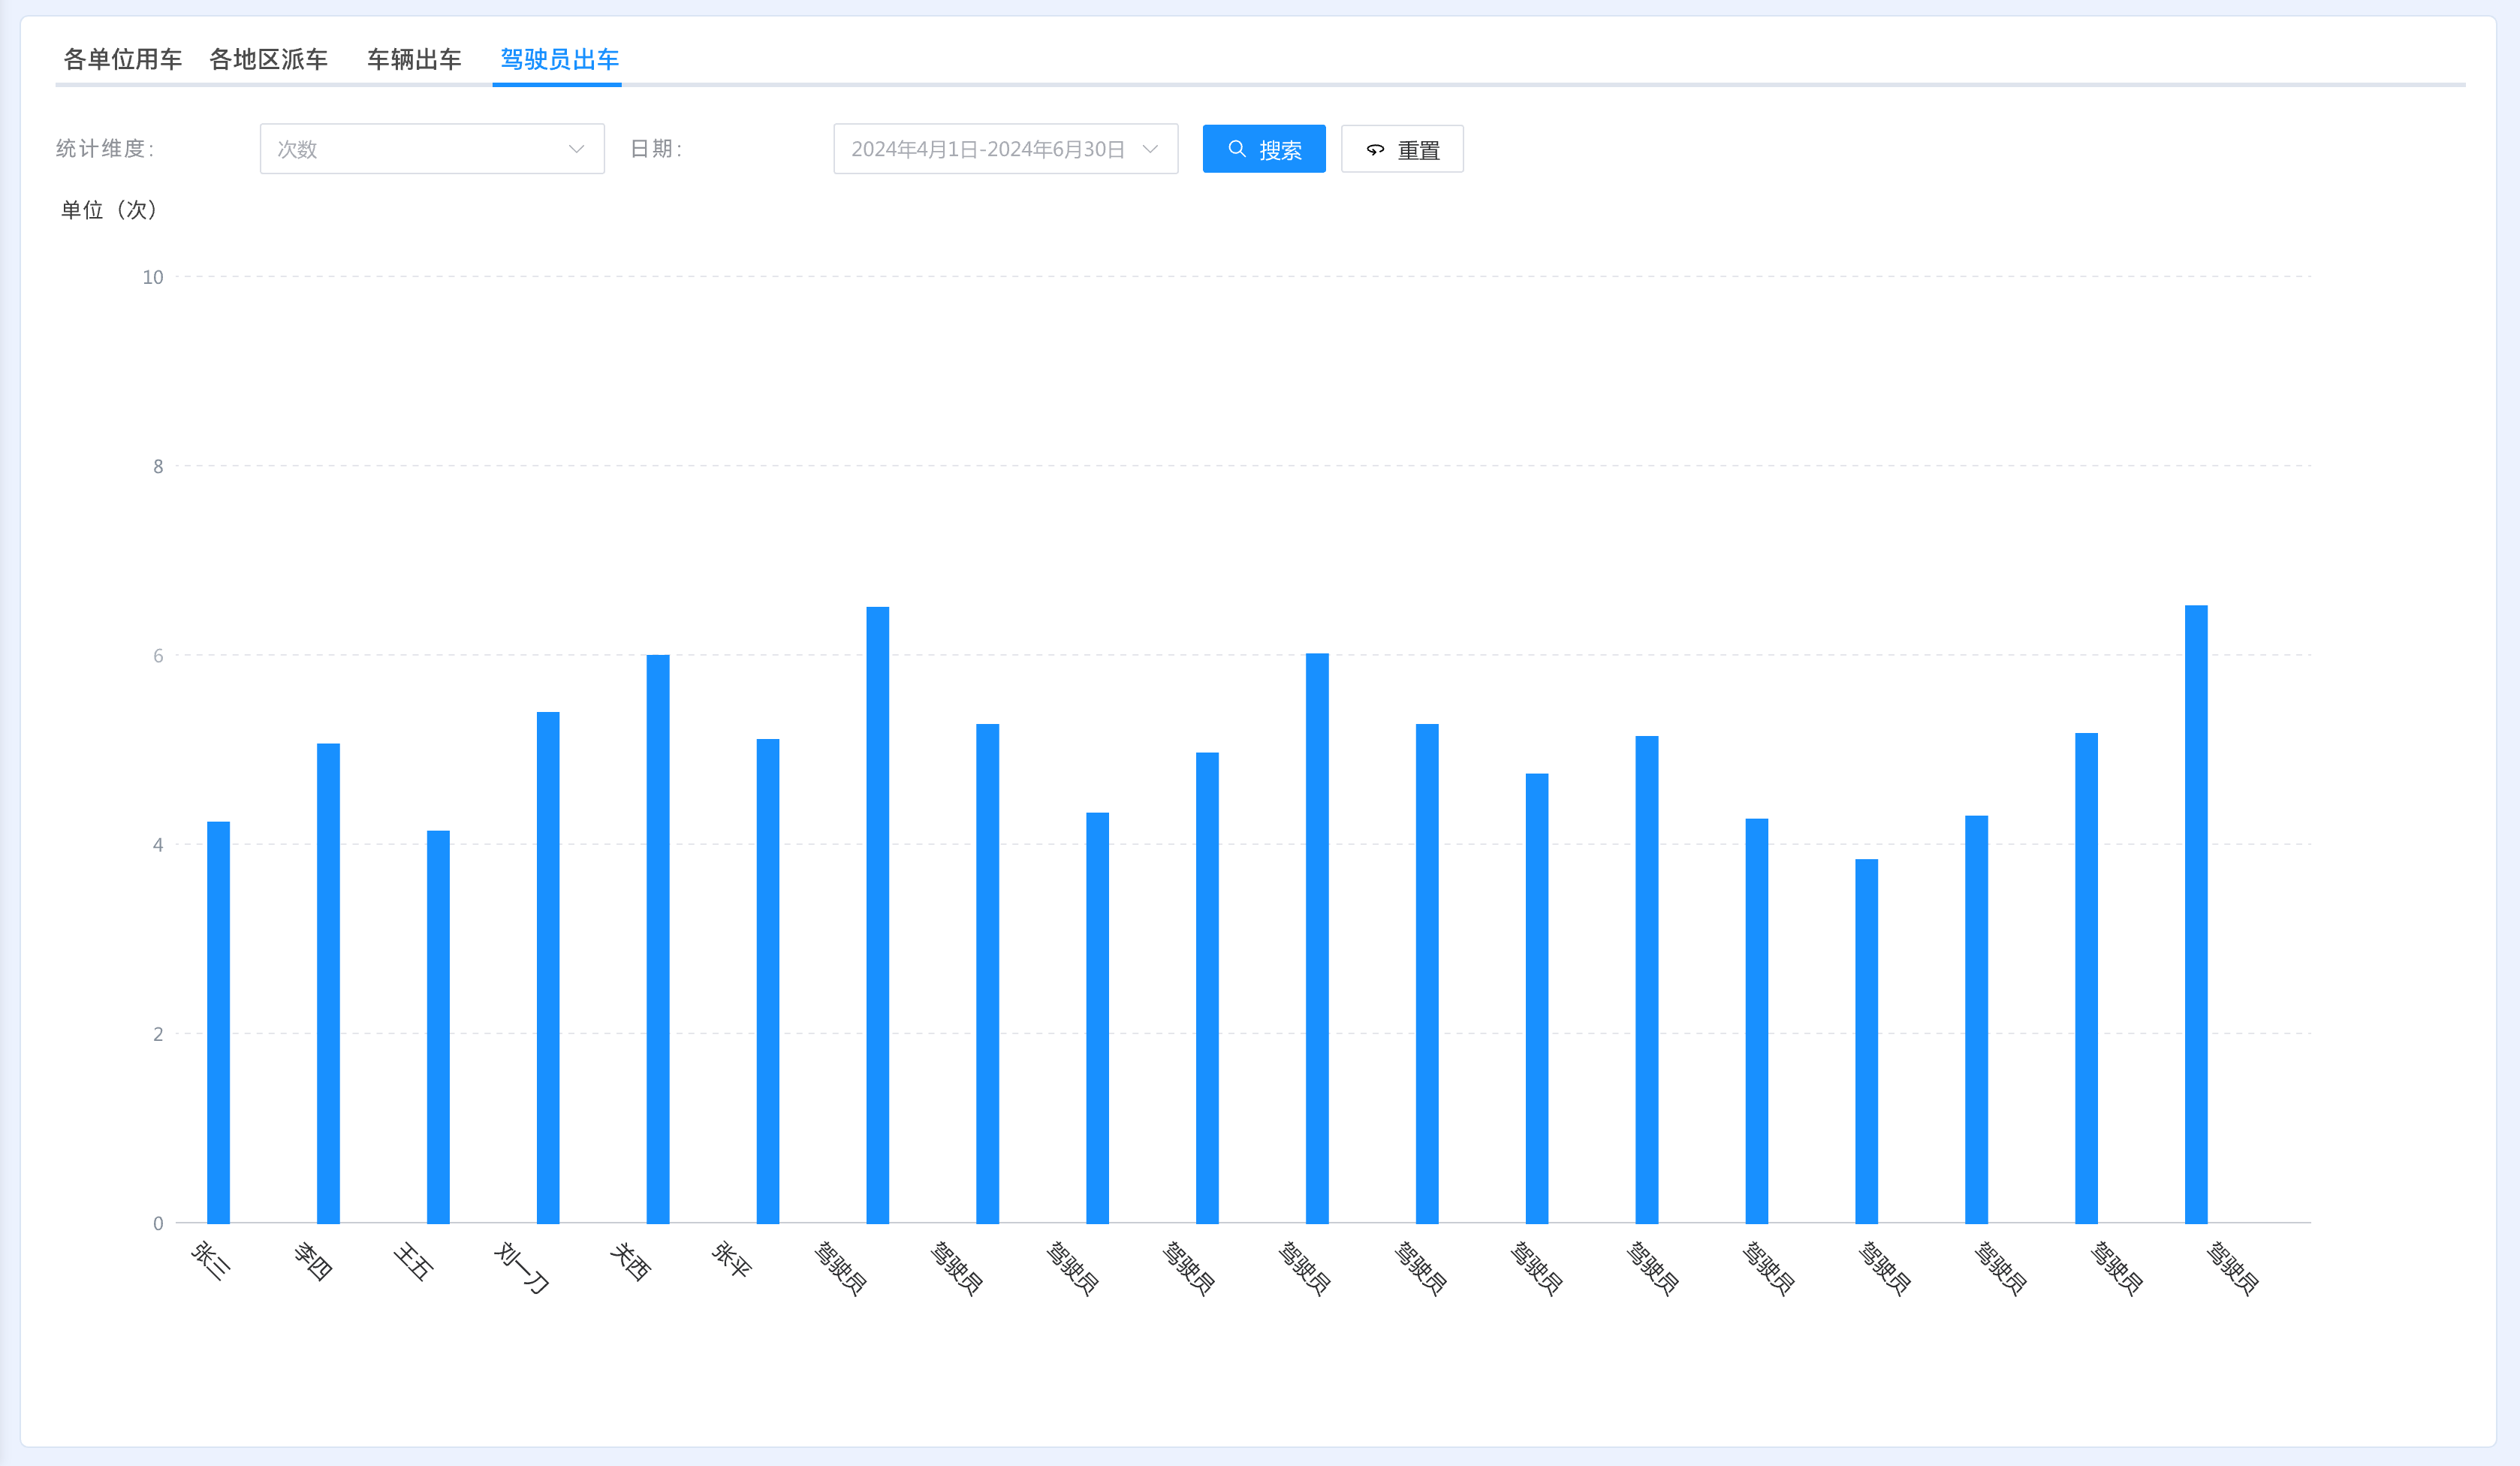2520x1466 pixels.
Task: Click the reset arrow icon
Action: coord(1376,150)
